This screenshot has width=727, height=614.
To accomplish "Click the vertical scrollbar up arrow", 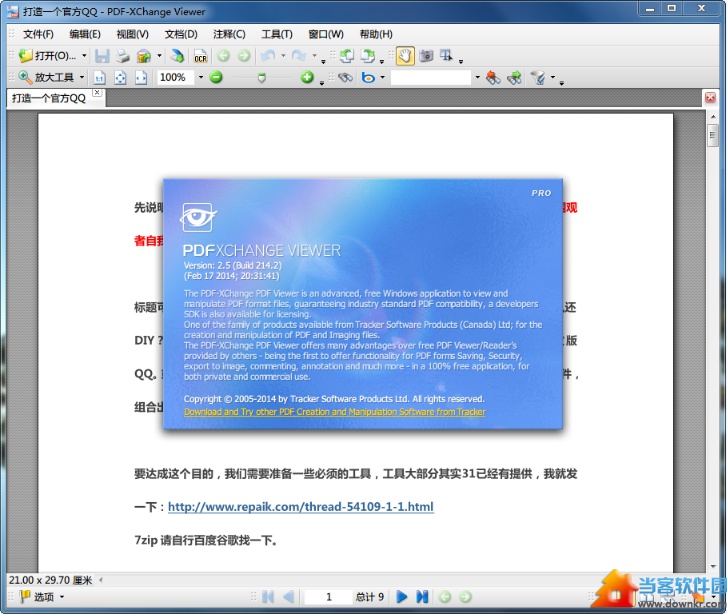I will pos(713,116).
